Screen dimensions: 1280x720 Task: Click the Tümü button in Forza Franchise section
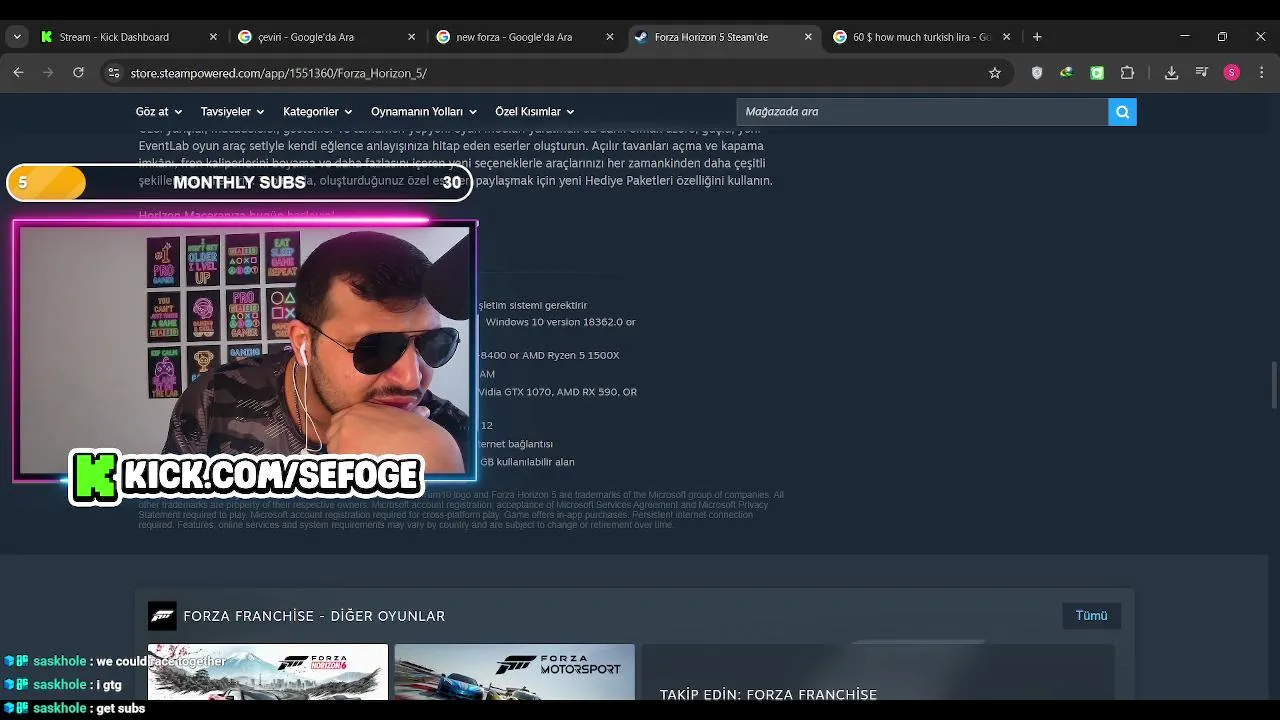pyautogui.click(x=1091, y=616)
